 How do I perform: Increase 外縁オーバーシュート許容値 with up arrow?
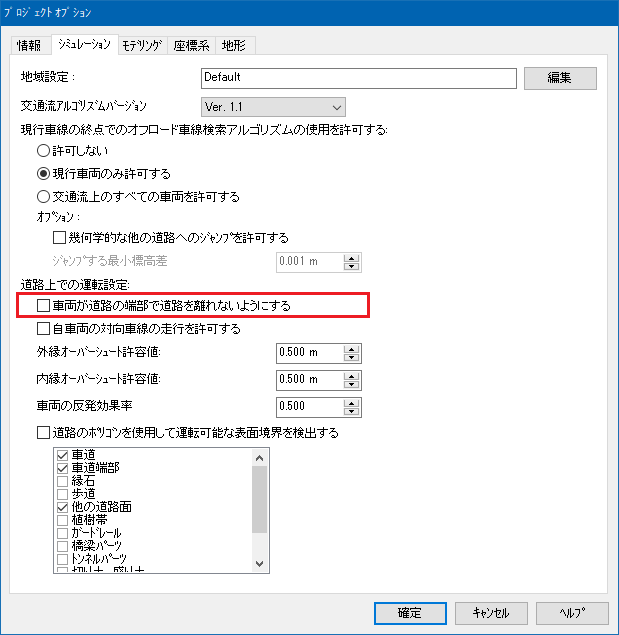[351, 349]
